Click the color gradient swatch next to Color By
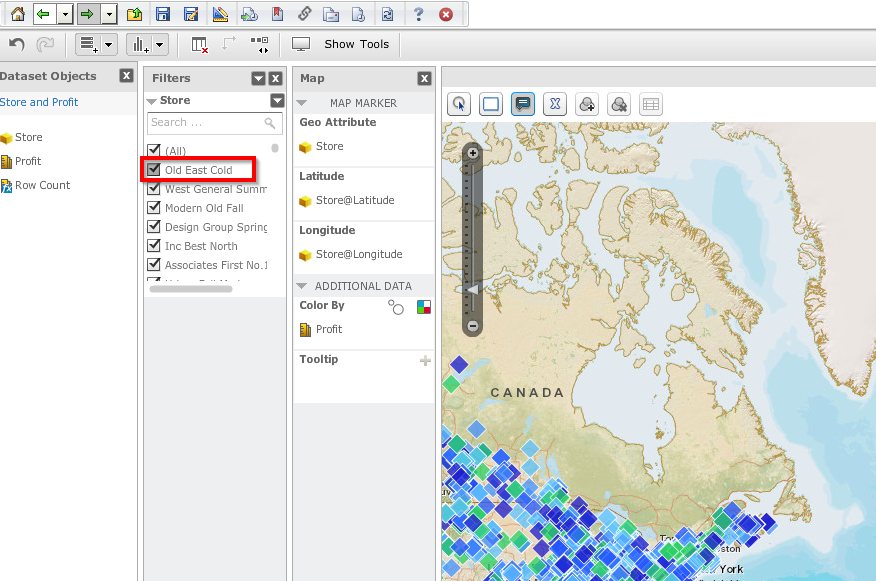Image resolution: width=876 pixels, height=581 pixels. pos(423,305)
